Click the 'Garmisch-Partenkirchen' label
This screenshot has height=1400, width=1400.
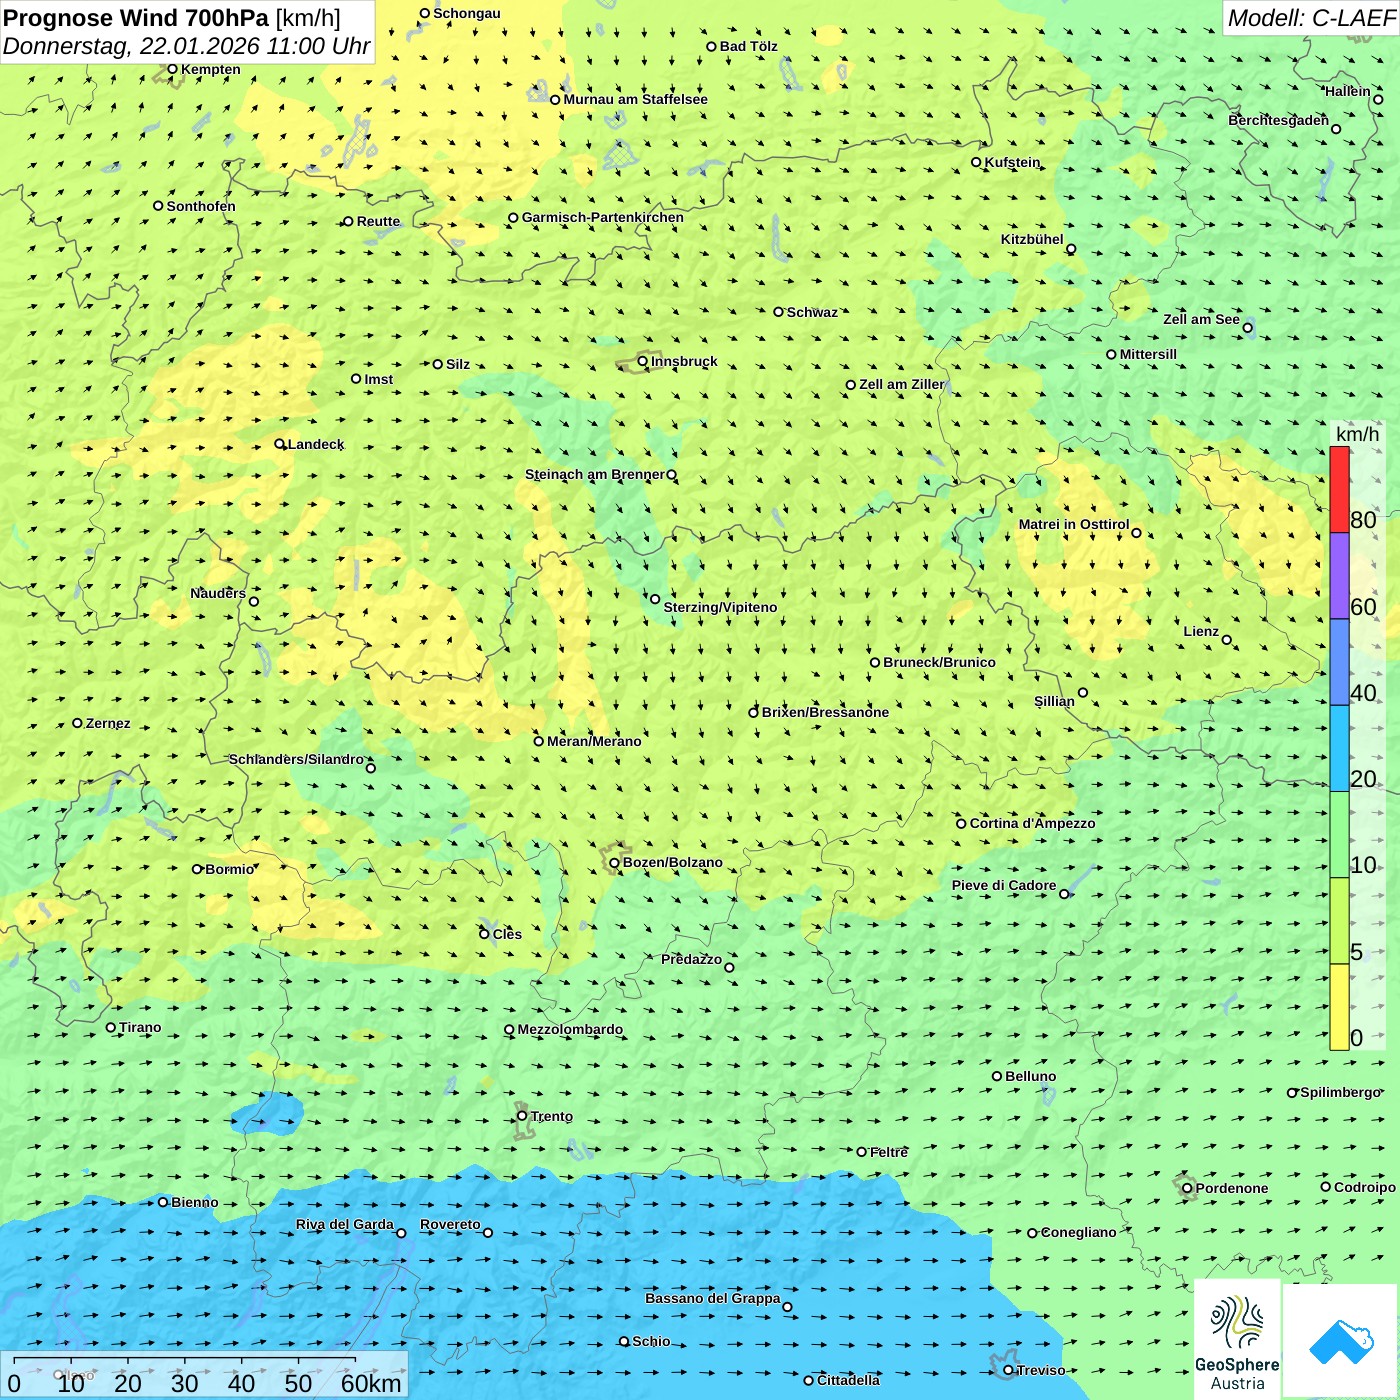(x=603, y=217)
